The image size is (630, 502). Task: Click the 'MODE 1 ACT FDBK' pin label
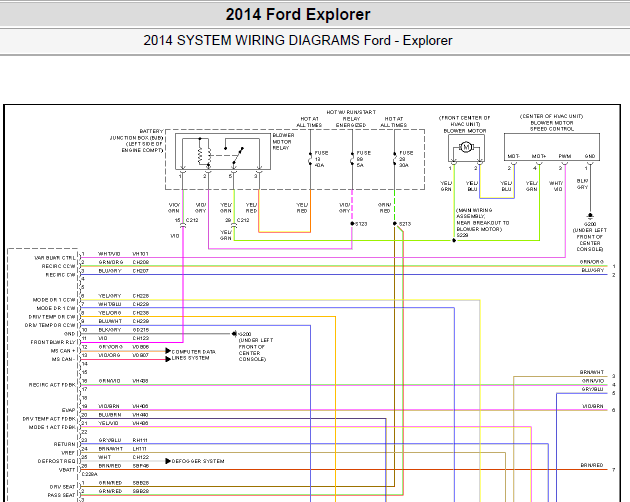click(52, 427)
